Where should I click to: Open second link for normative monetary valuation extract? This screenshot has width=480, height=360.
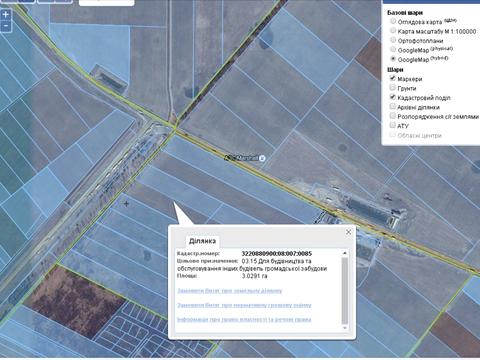pos(244,305)
